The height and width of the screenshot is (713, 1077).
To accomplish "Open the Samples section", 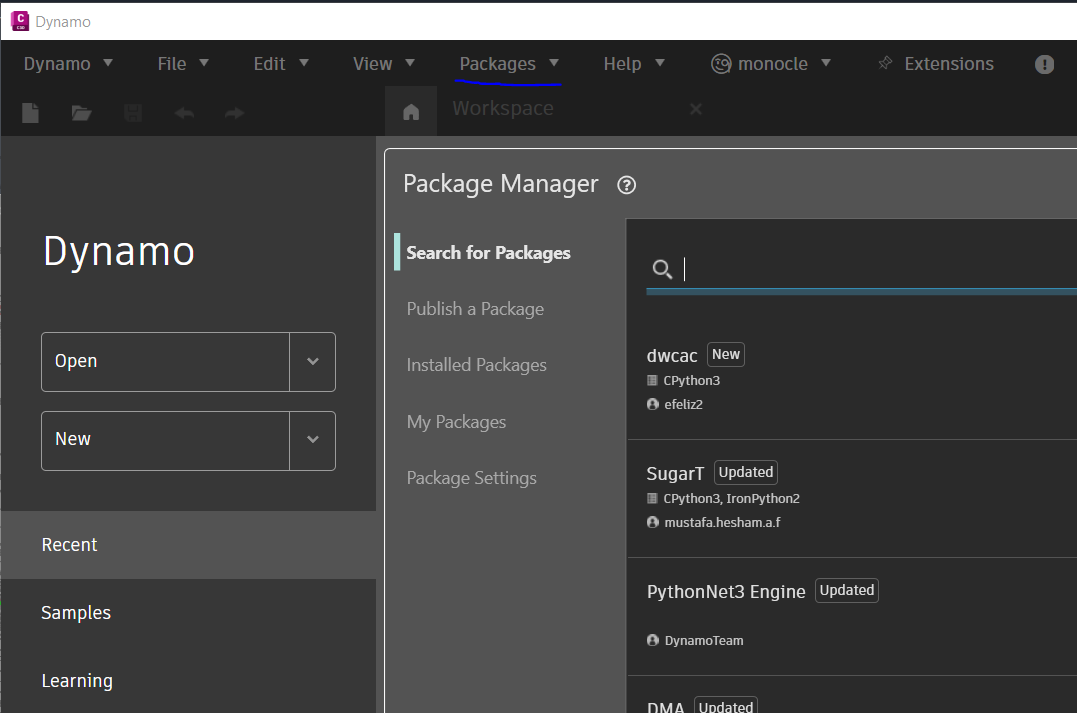I will 76,613.
